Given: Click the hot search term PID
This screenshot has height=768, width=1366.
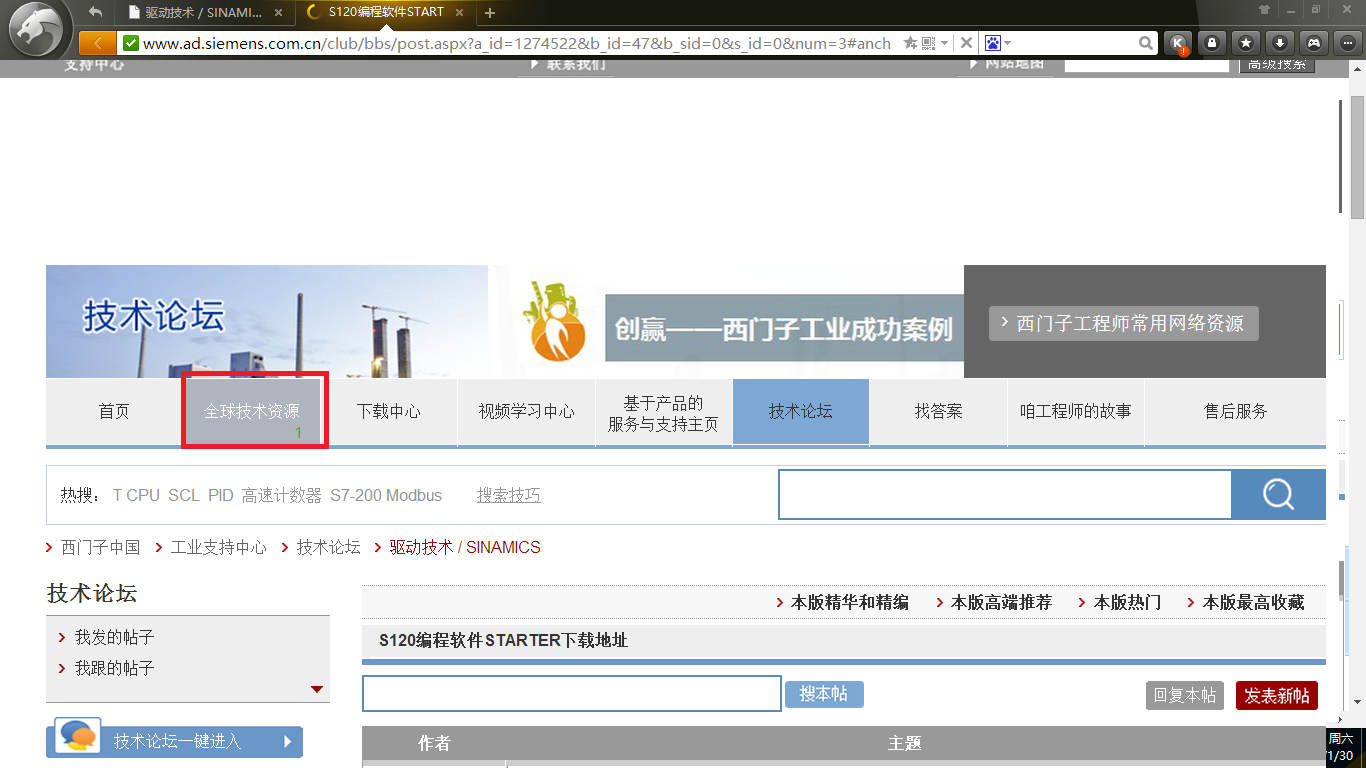Looking at the screenshot, I should 220,495.
